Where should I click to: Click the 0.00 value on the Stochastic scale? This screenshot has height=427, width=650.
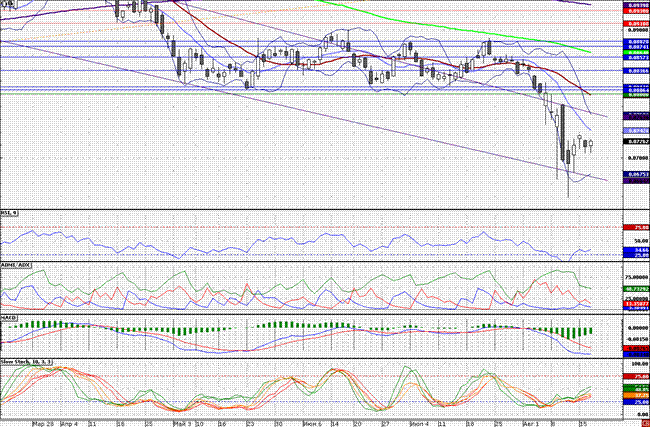click(x=643, y=414)
